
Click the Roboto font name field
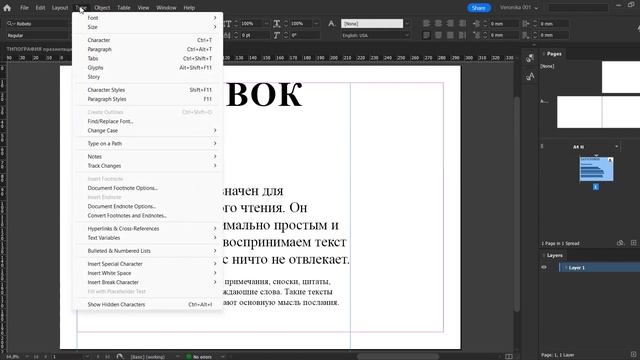pyautogui.click(x=39, y=24)
